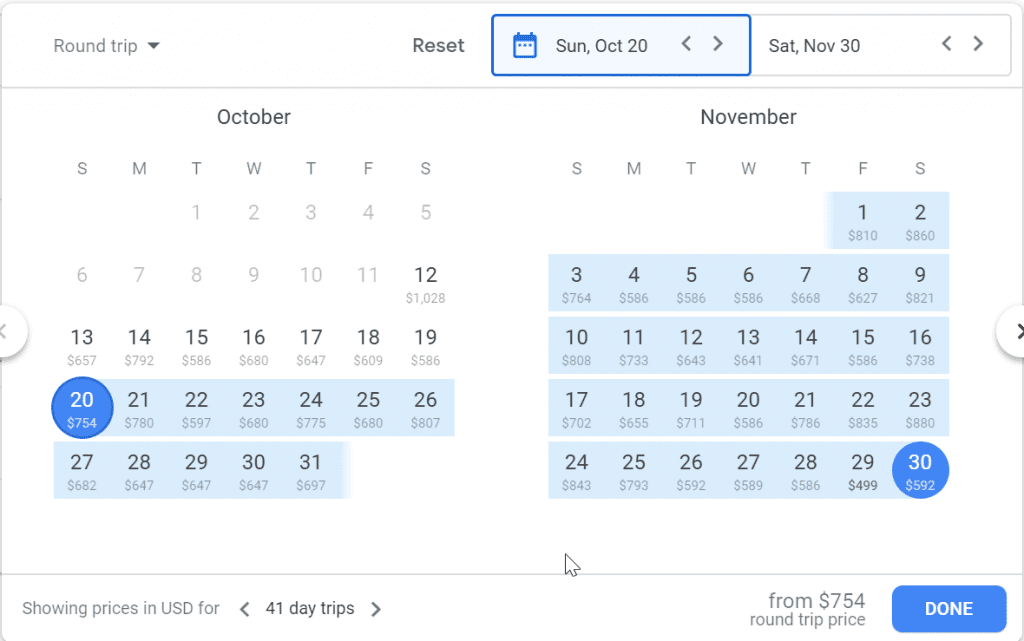Click the calendar icon in the departure field
The width and height of the screenshot is (1024, 641).
tap(525, 44)
